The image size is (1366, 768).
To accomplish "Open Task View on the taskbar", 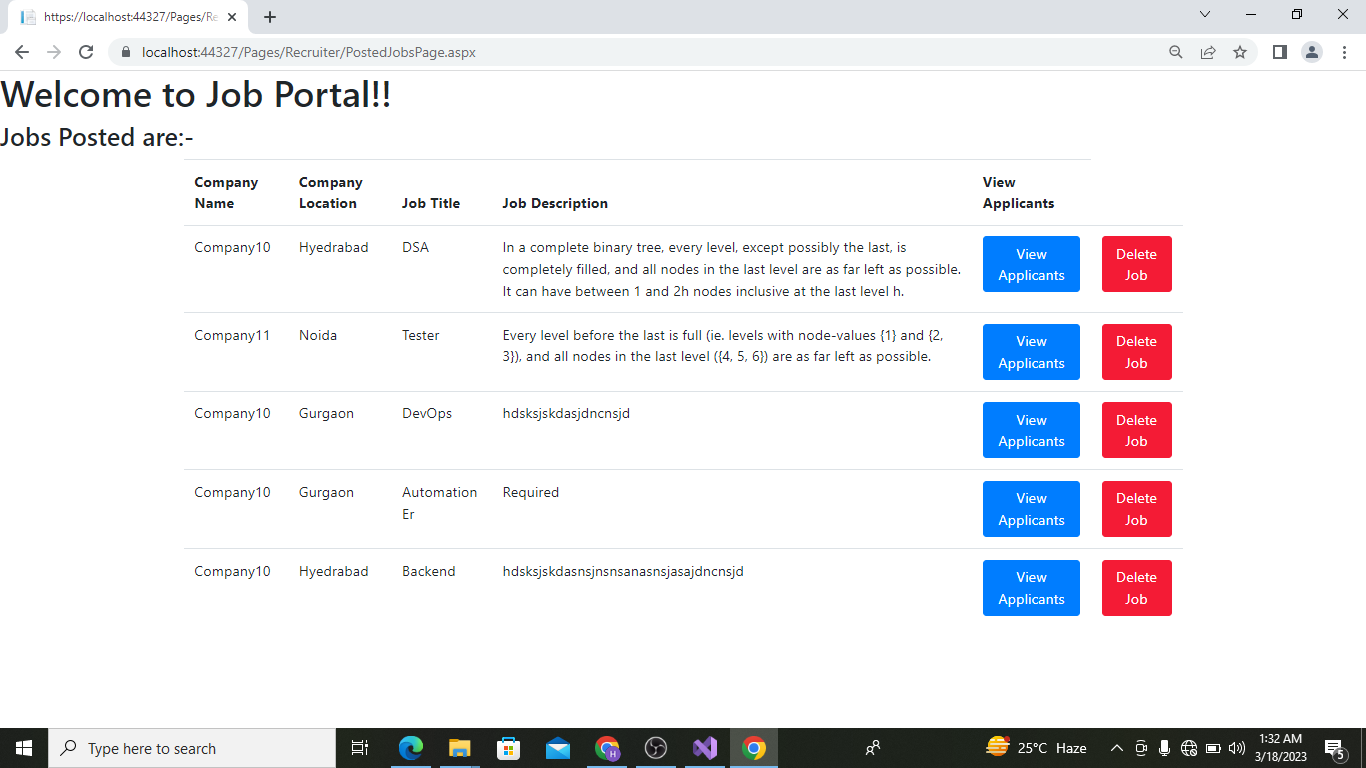I will coord(360,748).
